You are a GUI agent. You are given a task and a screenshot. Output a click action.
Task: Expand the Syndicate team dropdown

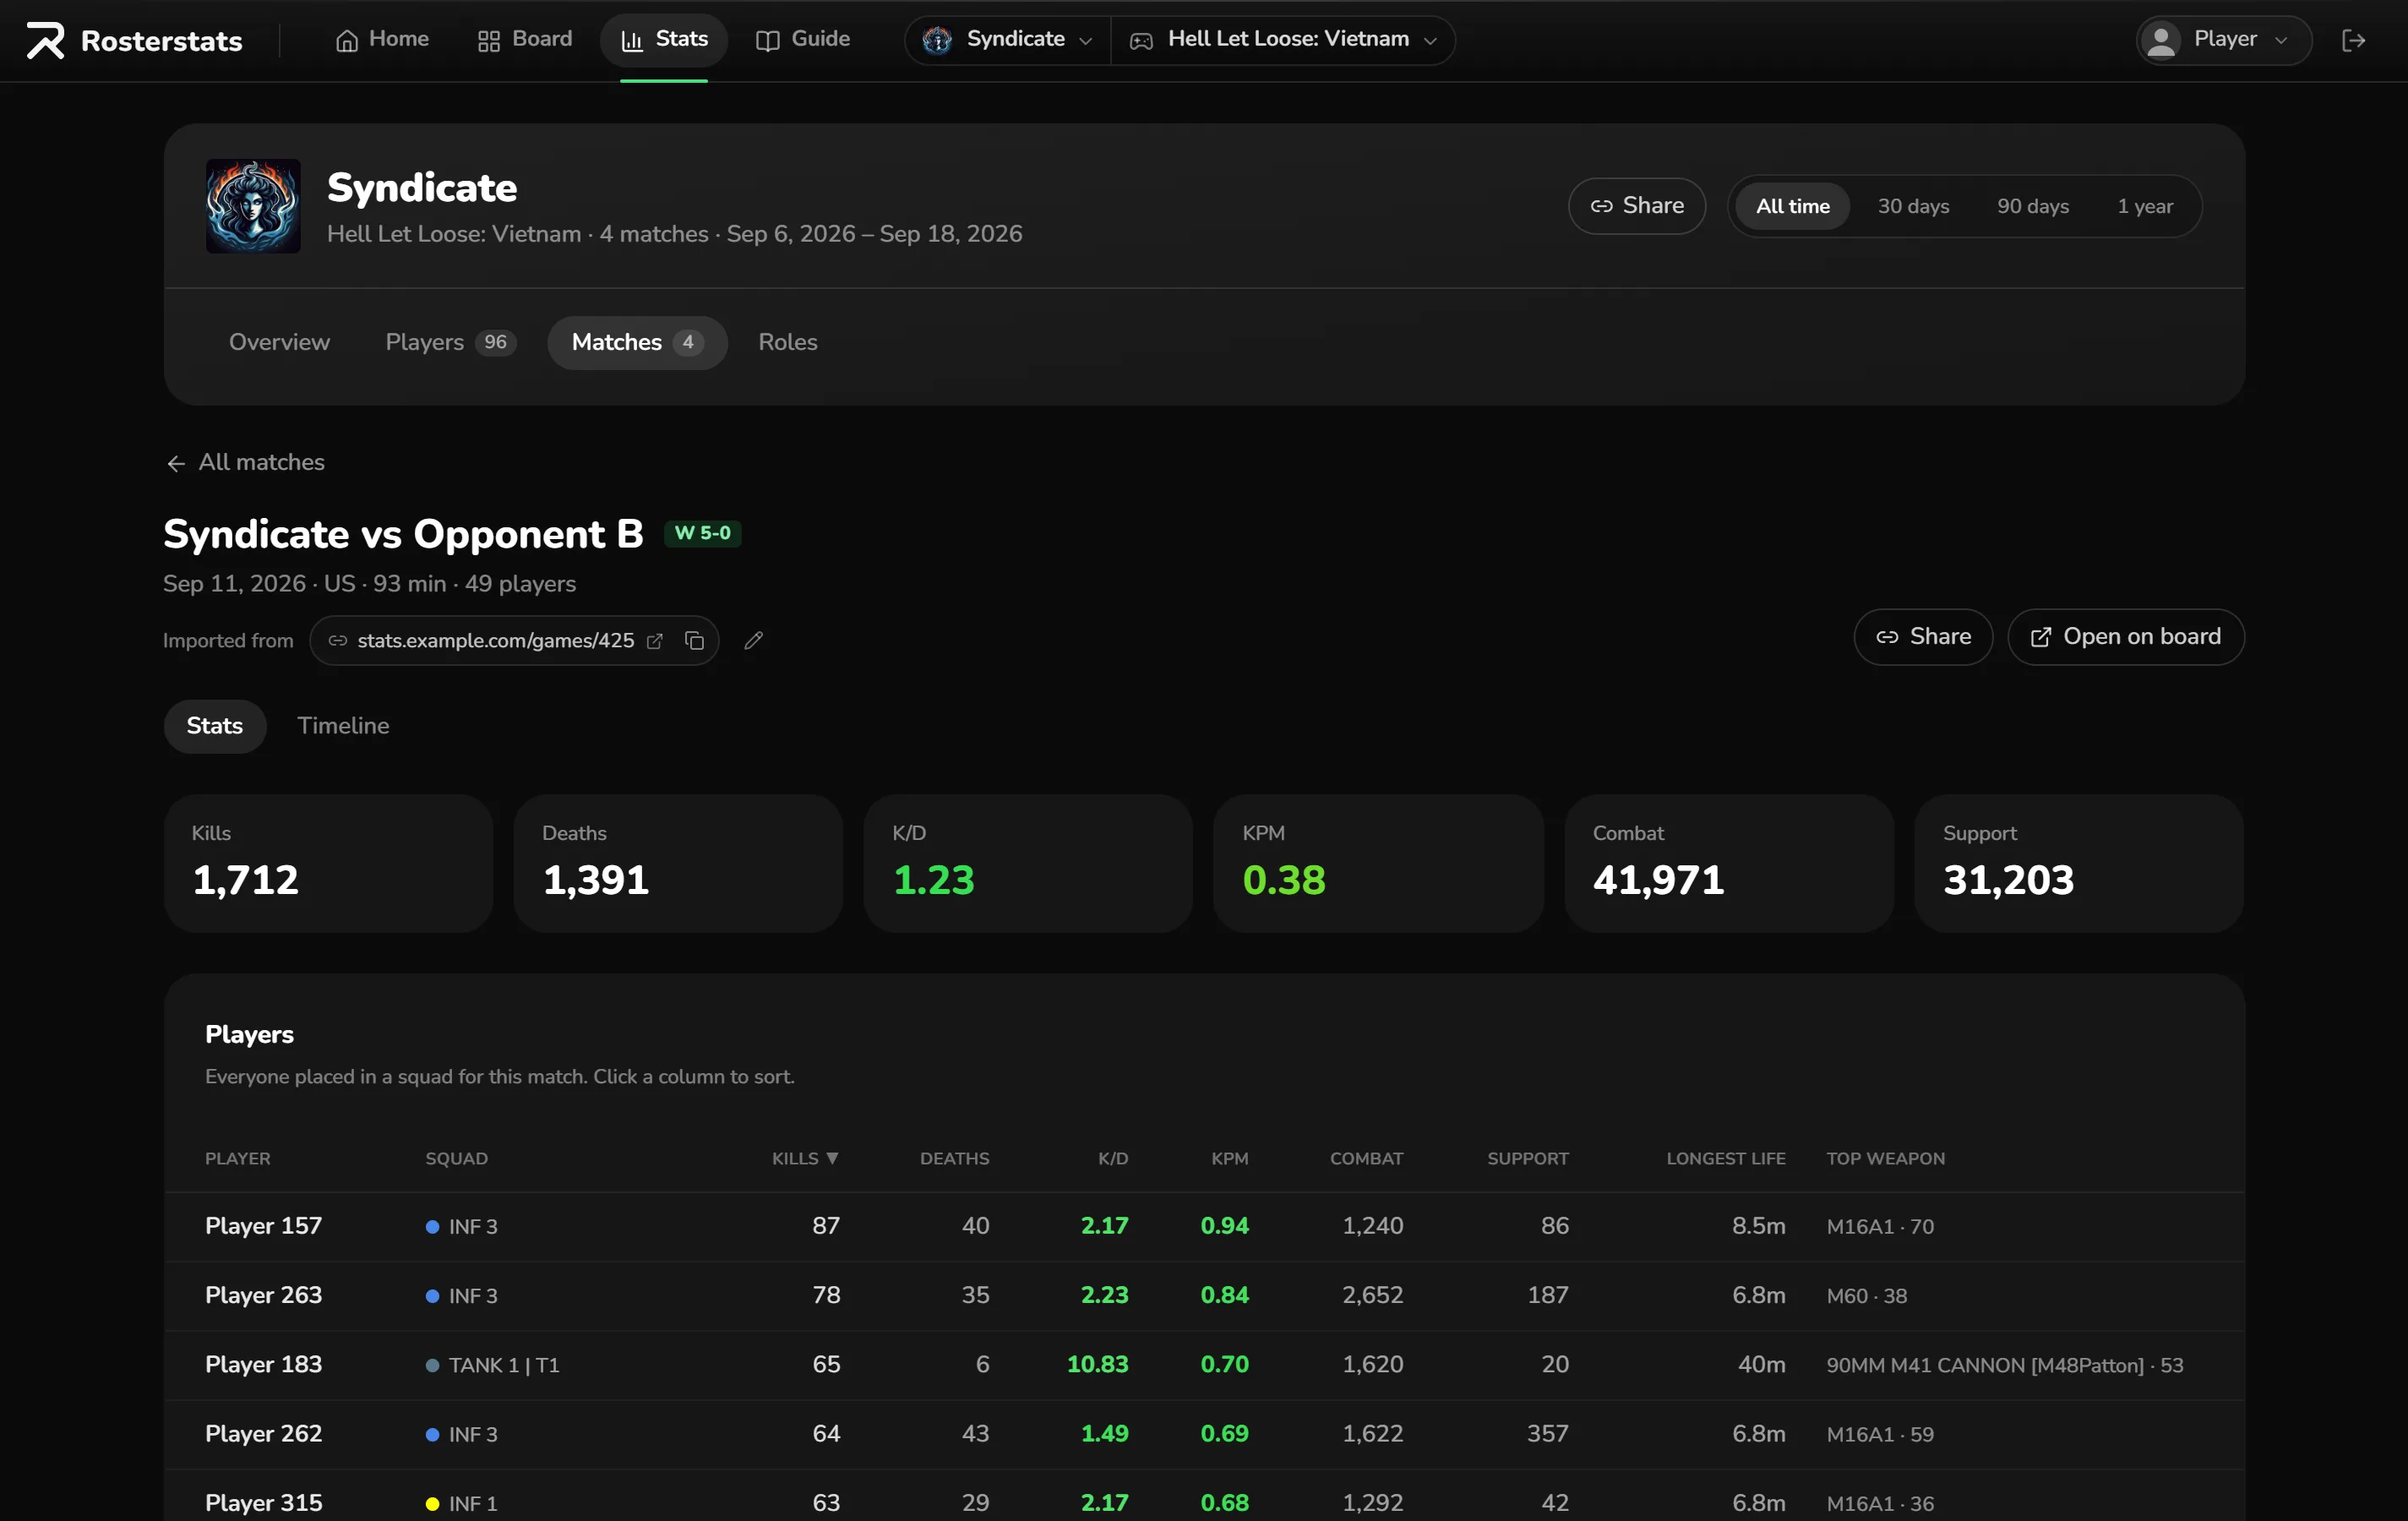(1008, 39)
